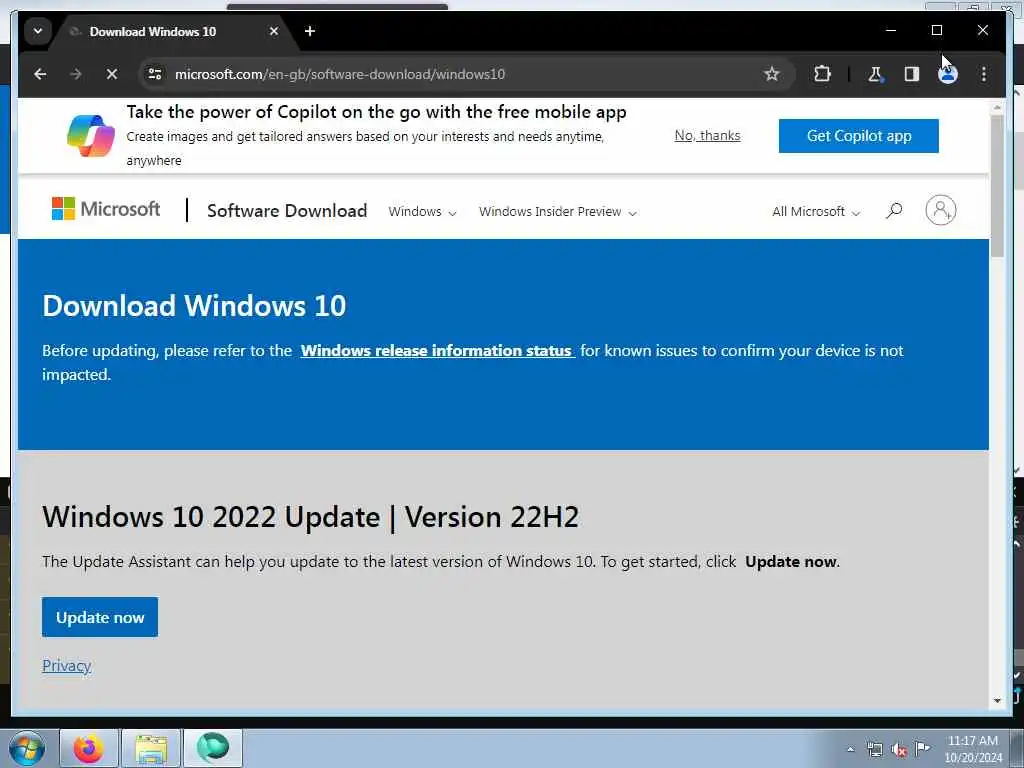Open the Action Center flag icon

922,748
